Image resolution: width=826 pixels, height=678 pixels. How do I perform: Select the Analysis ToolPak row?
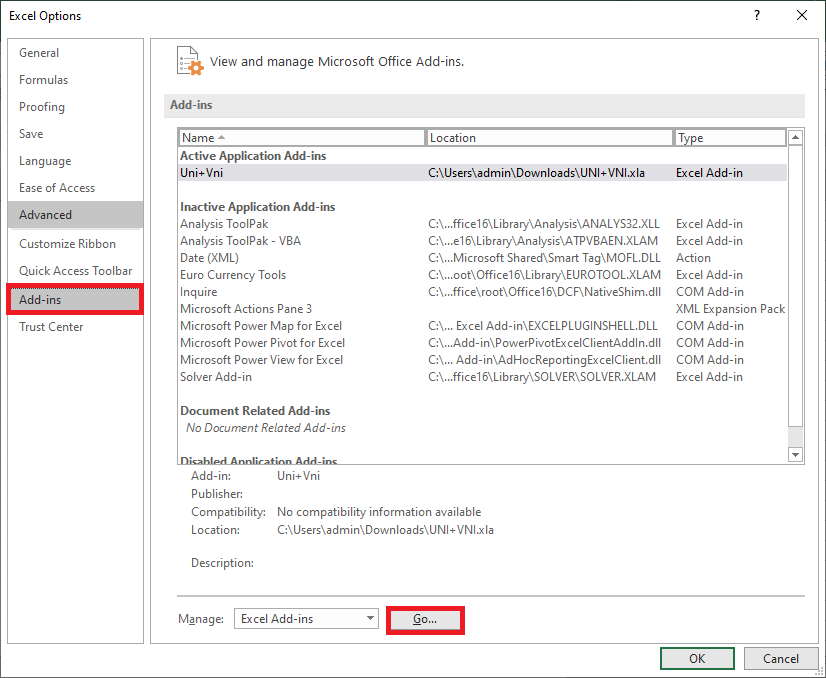point(483,224)
